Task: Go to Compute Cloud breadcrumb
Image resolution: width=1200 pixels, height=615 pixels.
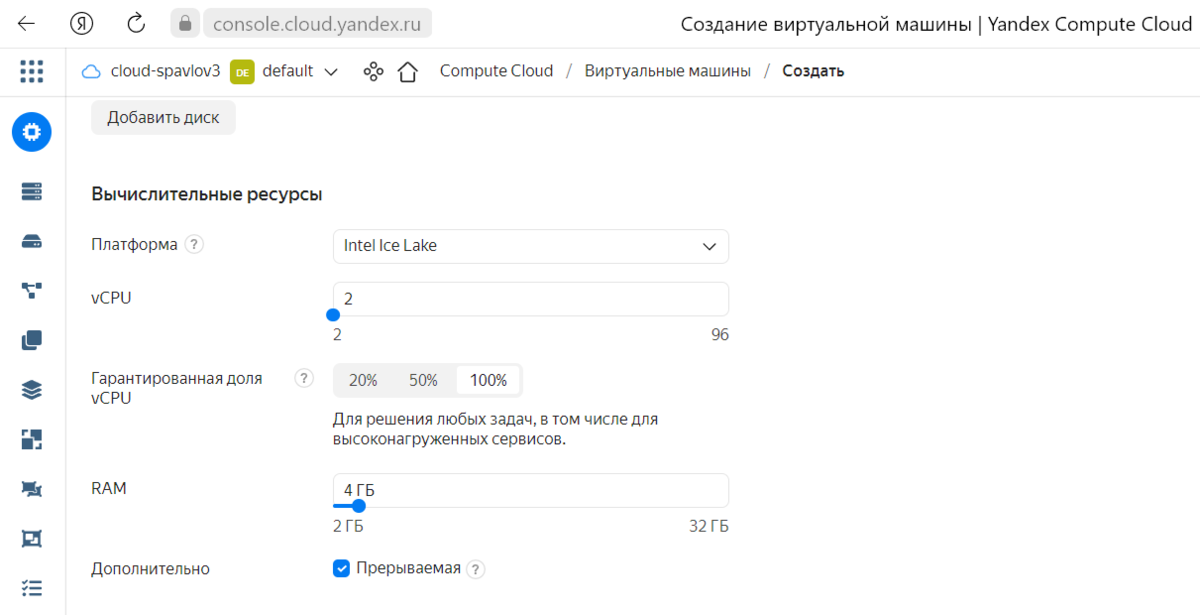Action: pyautogui.click(x=496, y=71)
